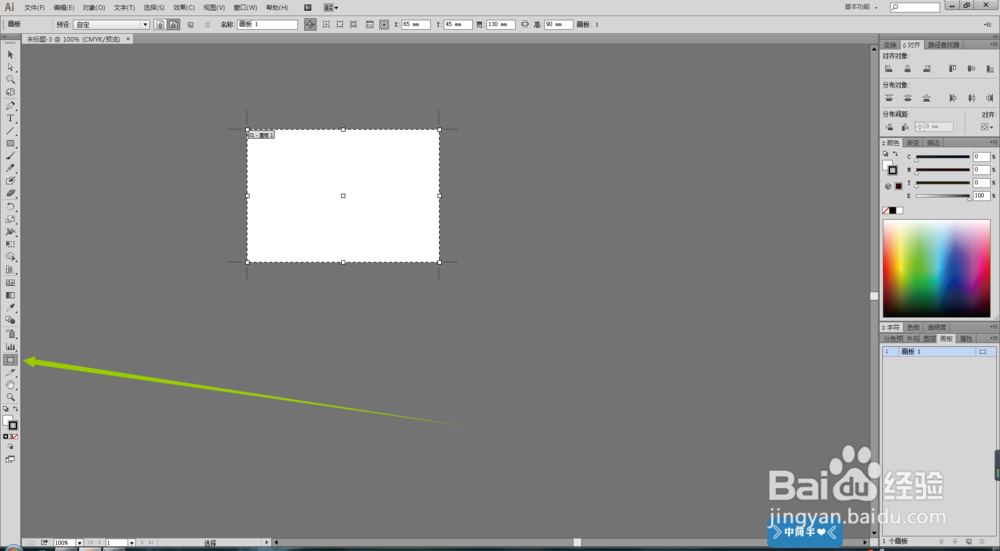Toggle move artwork with artboard
Image resolution: width=1000 pixels, height=551 pixels.
click(310, 24)
